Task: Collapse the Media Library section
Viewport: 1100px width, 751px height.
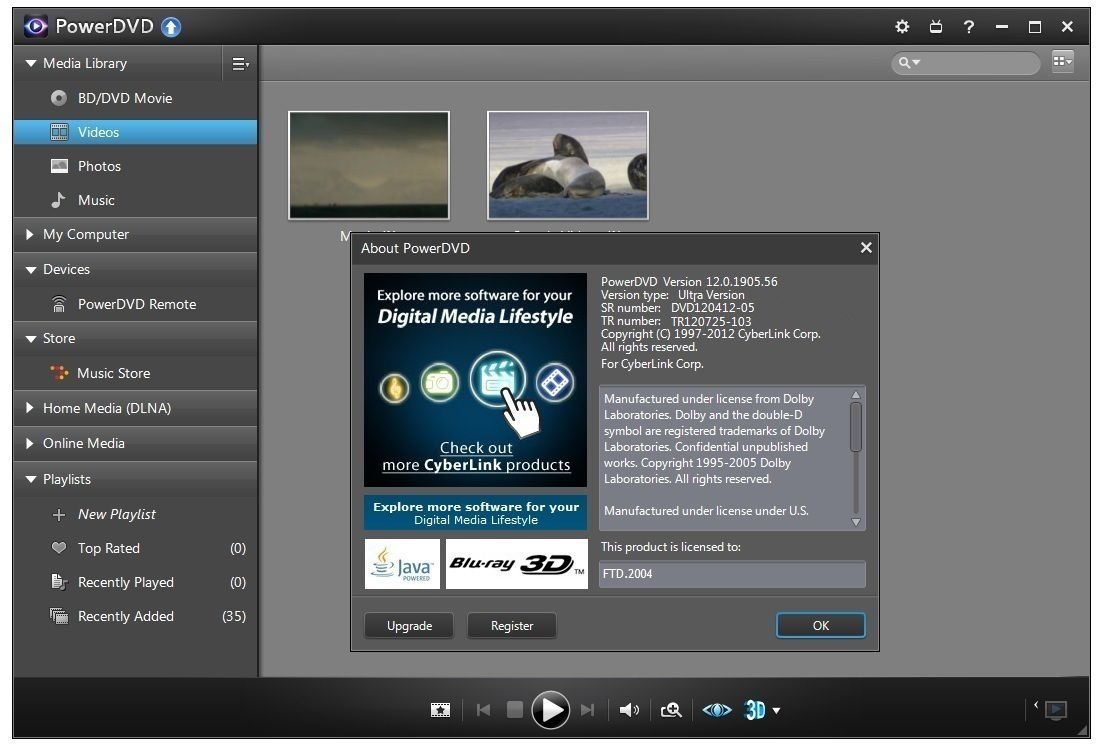Action: [x=30, y=63]
